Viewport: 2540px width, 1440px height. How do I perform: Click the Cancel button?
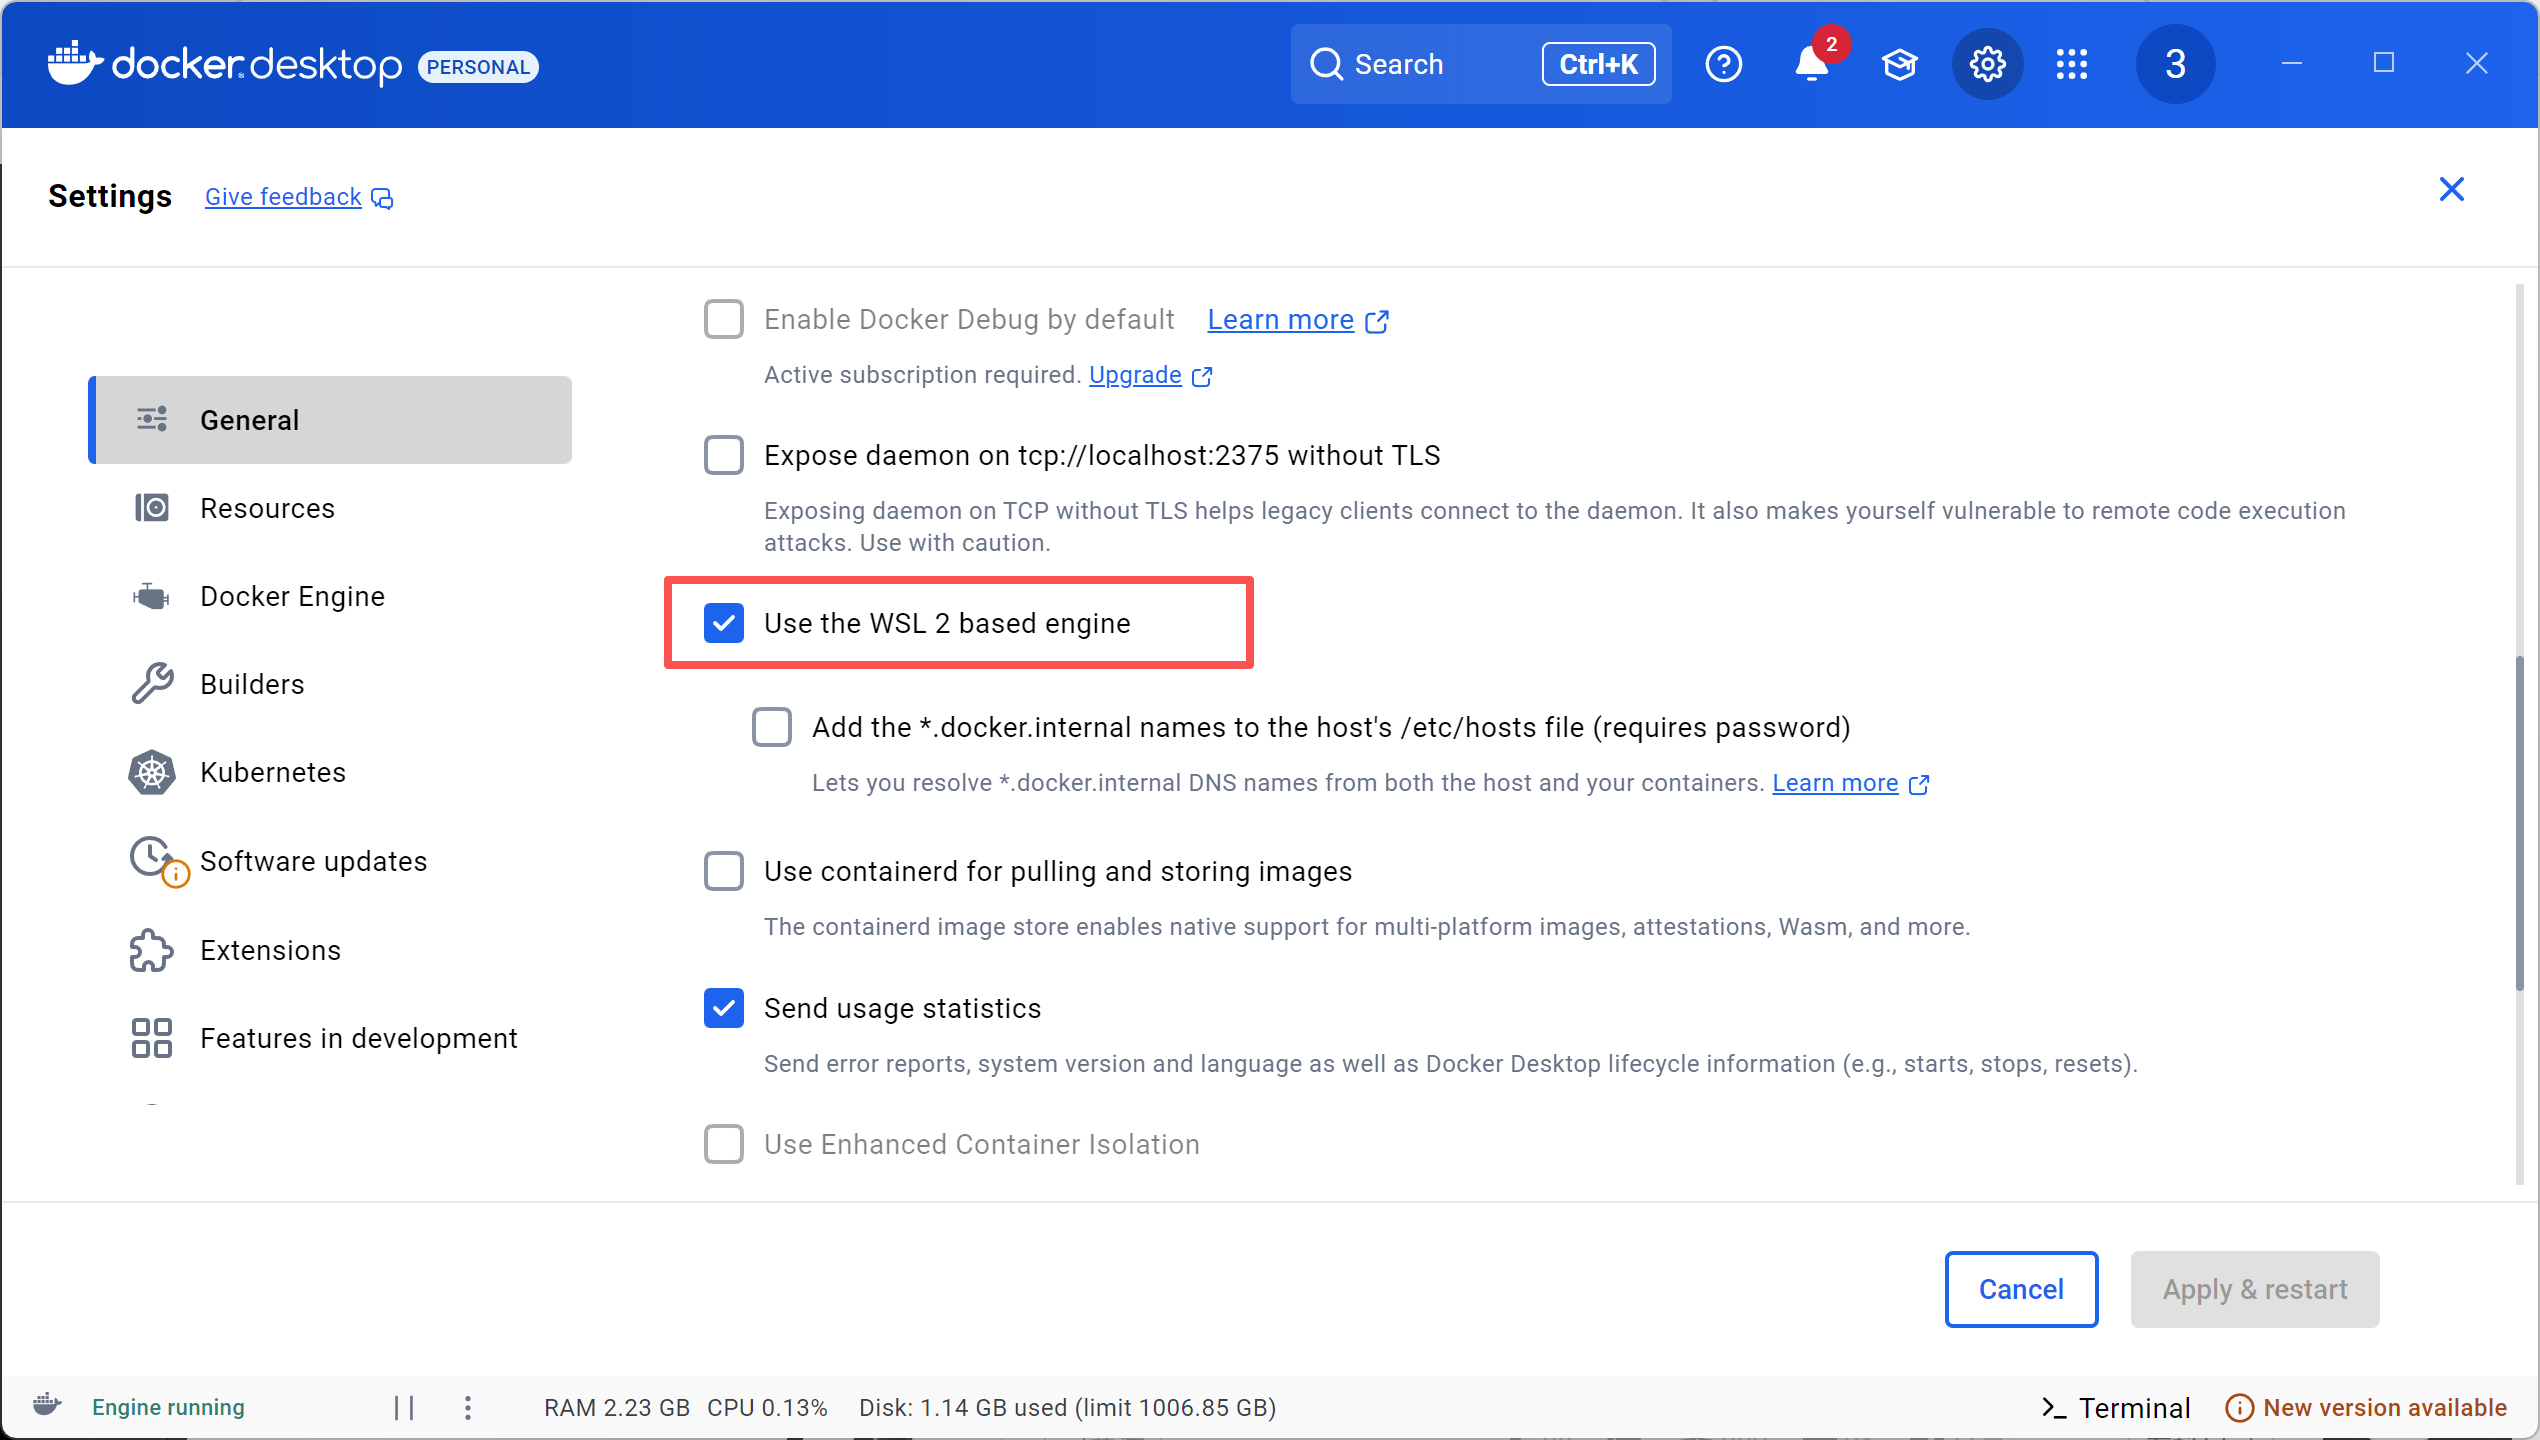[x=2020, y=1289]
